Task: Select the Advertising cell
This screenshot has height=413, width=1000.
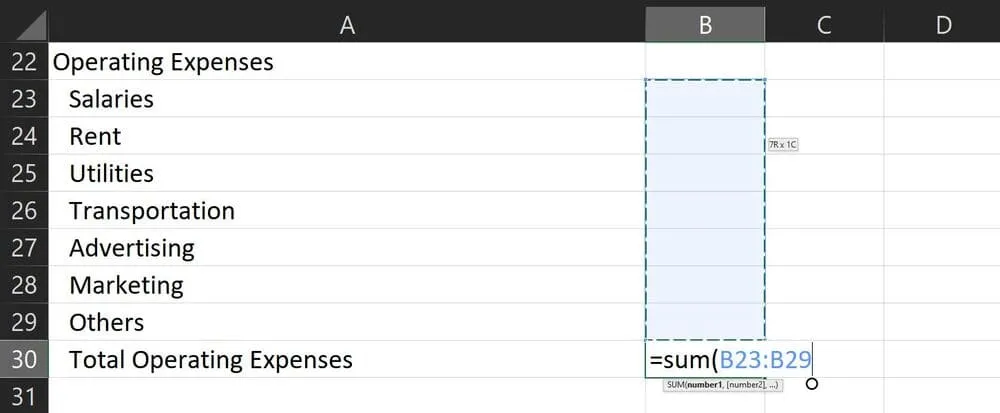Action: point(131,248)
